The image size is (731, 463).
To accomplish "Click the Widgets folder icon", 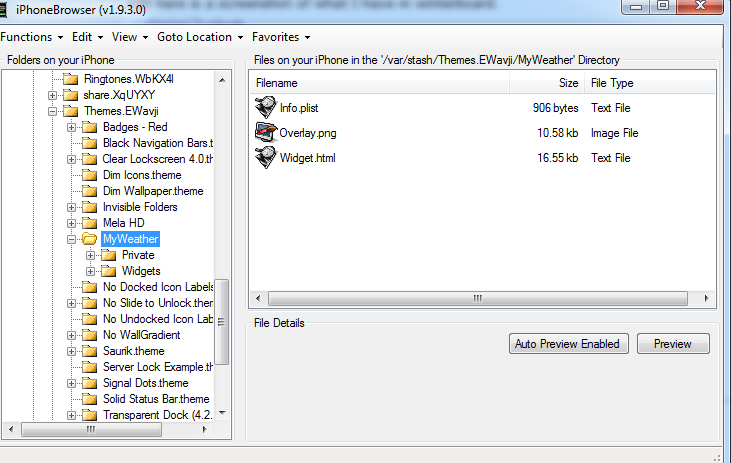I will [x=109, y=271].
